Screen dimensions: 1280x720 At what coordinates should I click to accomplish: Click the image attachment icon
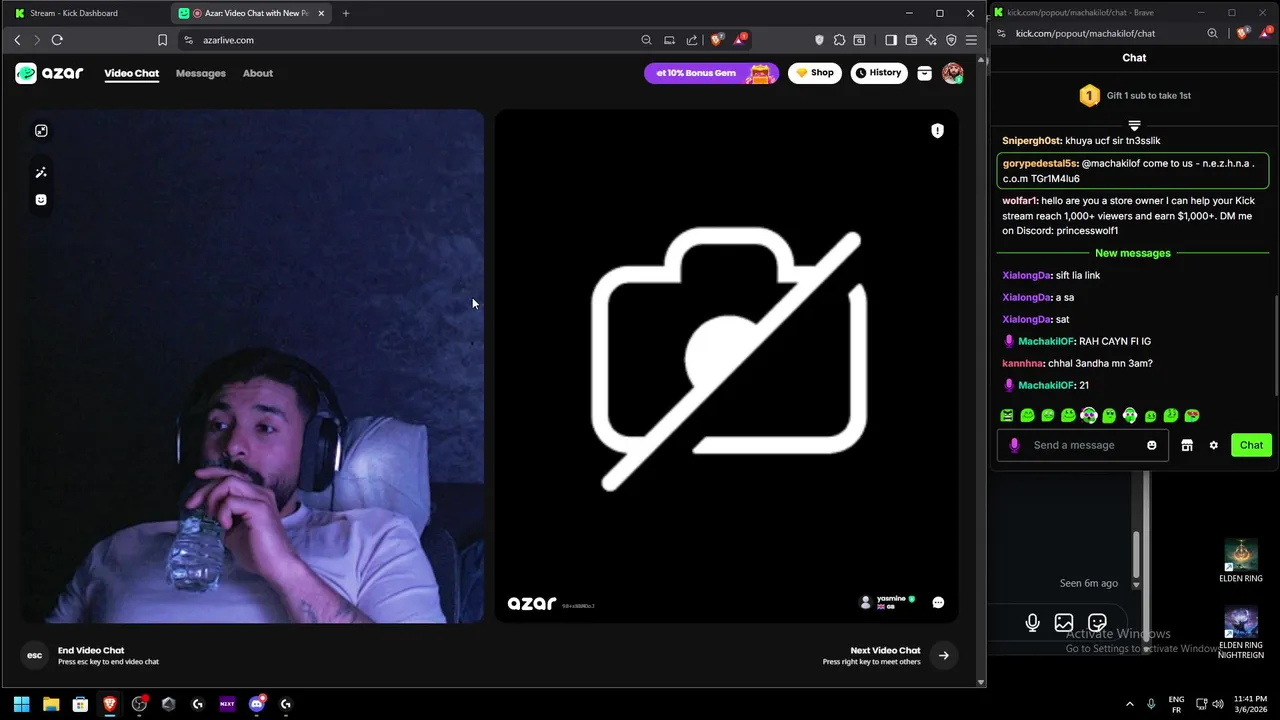[1064, 623]
